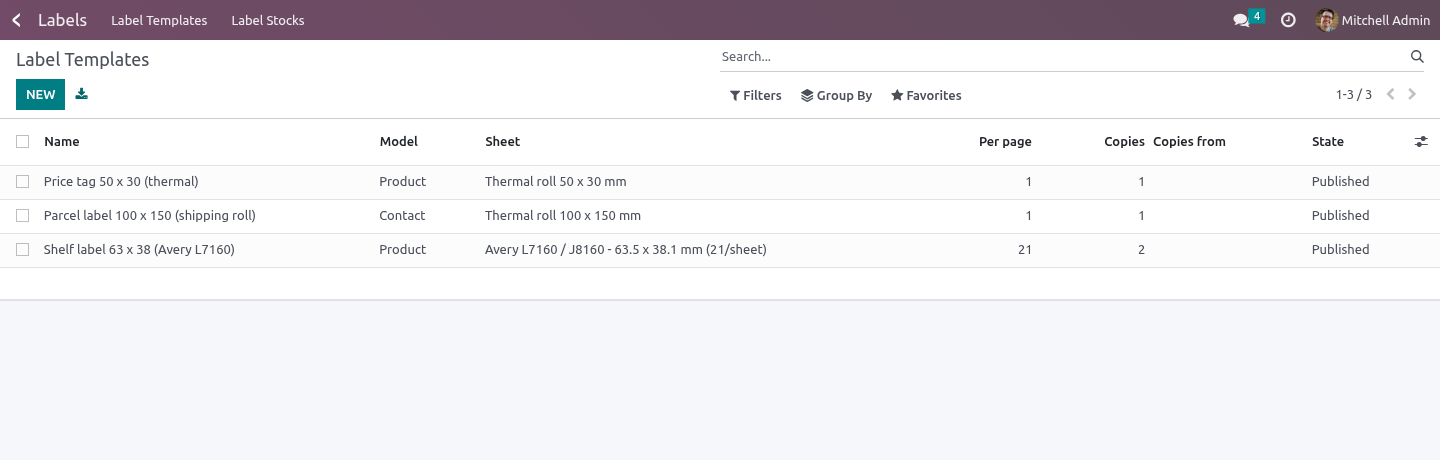Click 'Thermal roll 50 x 30 mm' cell

[556, 182]
